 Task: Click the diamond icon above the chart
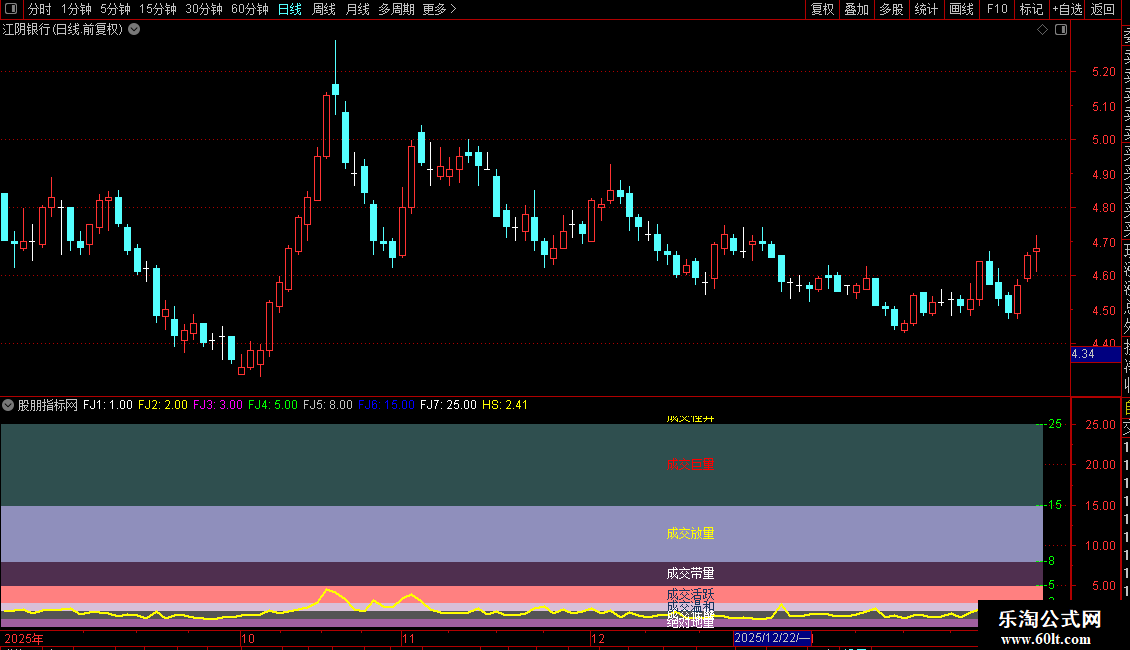click(x=1042, y=30)
